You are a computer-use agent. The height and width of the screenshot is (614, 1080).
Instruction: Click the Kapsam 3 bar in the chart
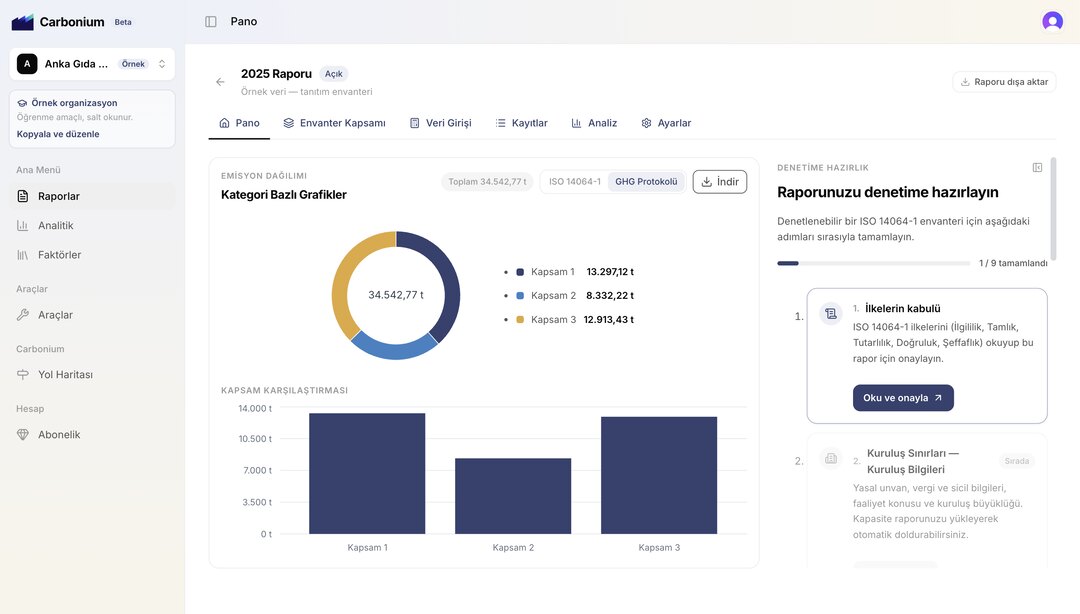659,475
